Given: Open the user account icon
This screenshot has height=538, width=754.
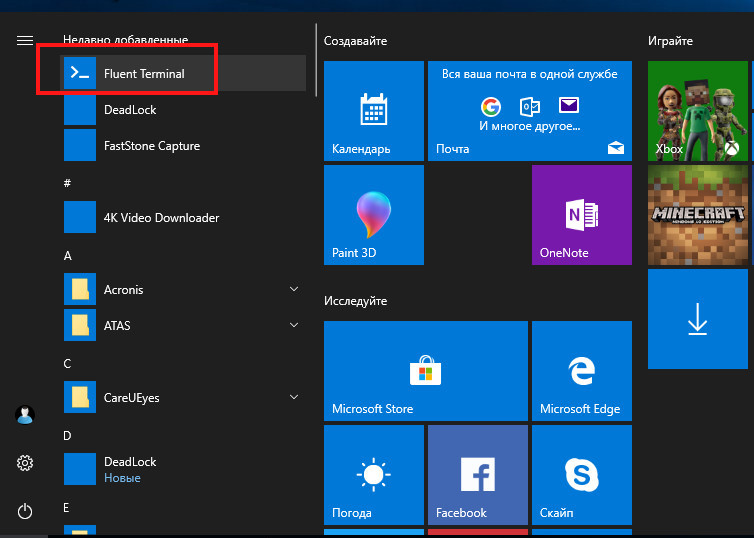Looking at the screenshot, I should [x=25, y=415].
